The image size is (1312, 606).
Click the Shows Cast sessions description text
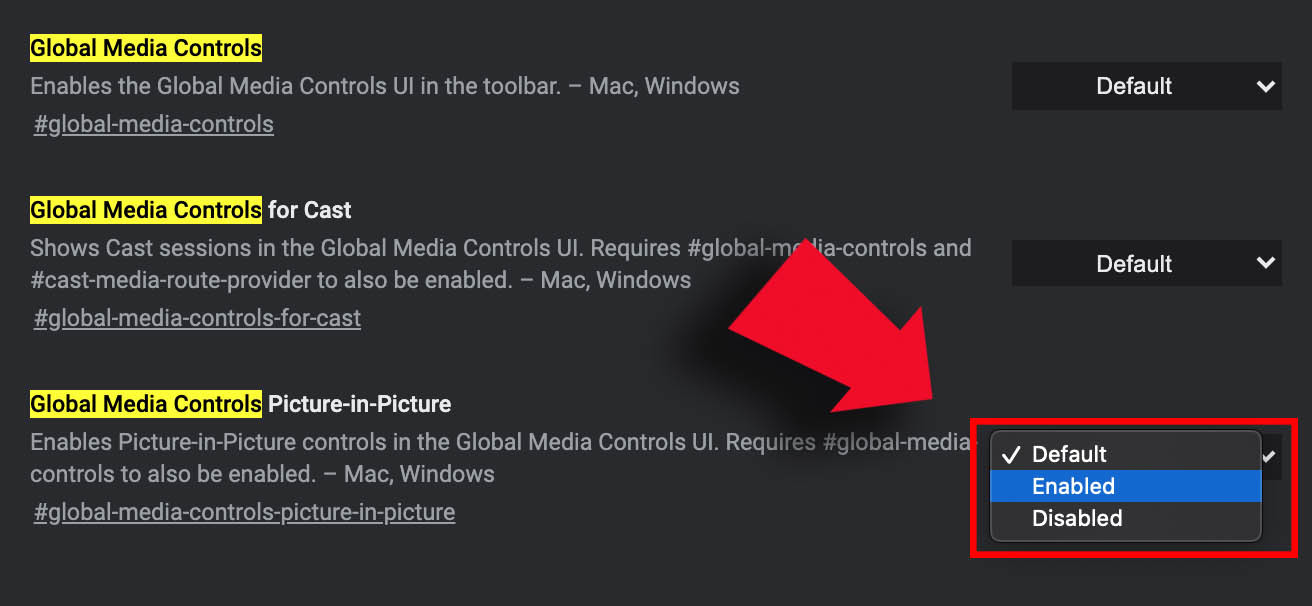(x=500, y=263)
